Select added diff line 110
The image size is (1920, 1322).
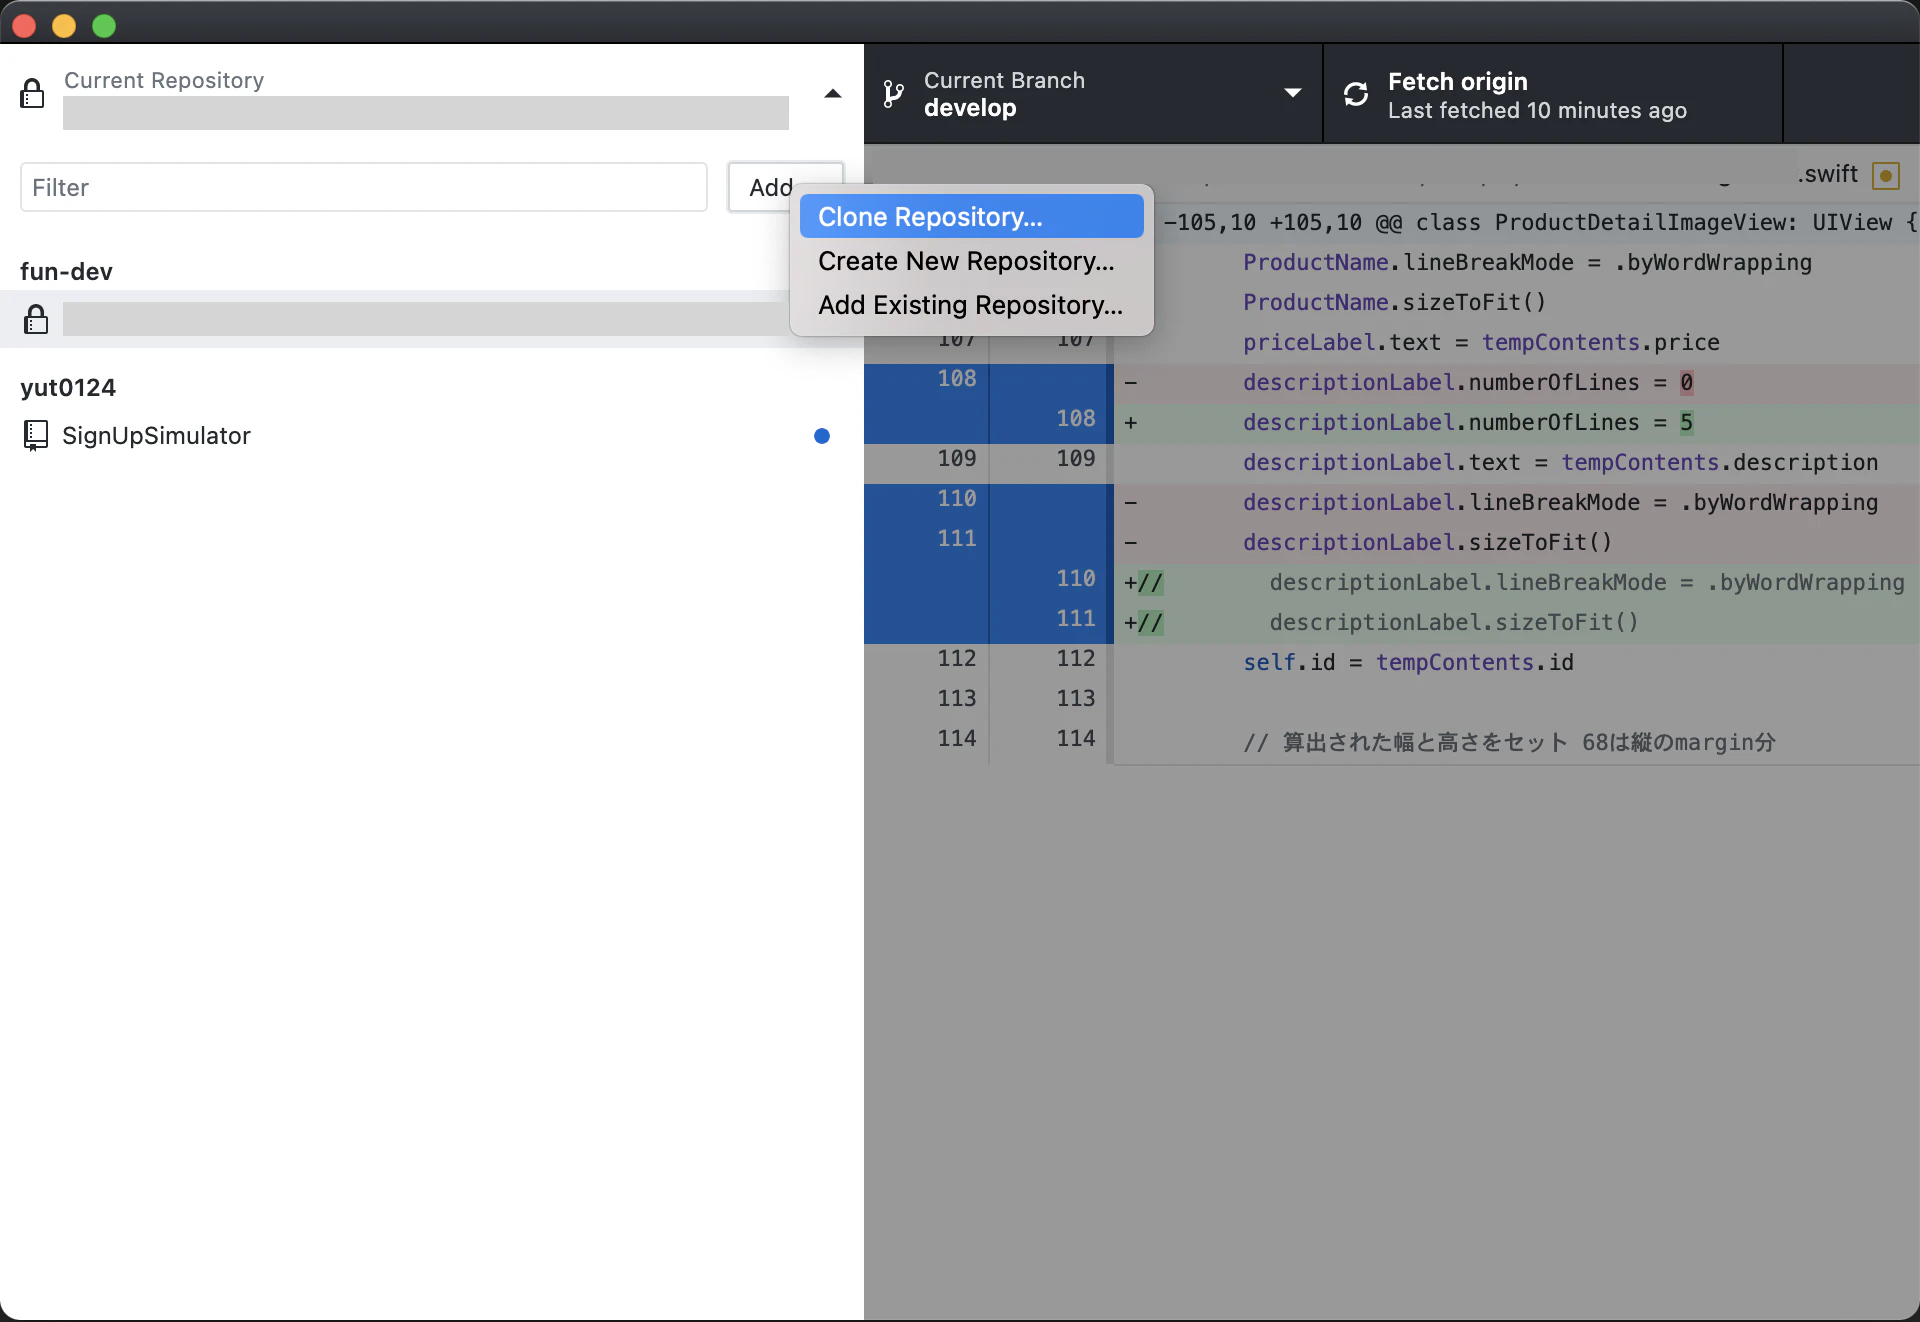(x=1076, y=579)
